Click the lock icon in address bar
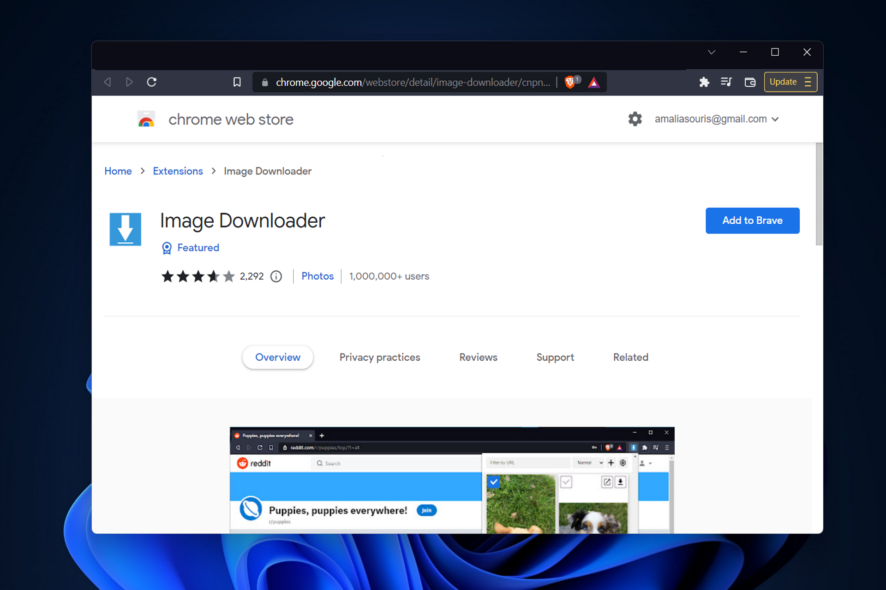 click(264, 83)
